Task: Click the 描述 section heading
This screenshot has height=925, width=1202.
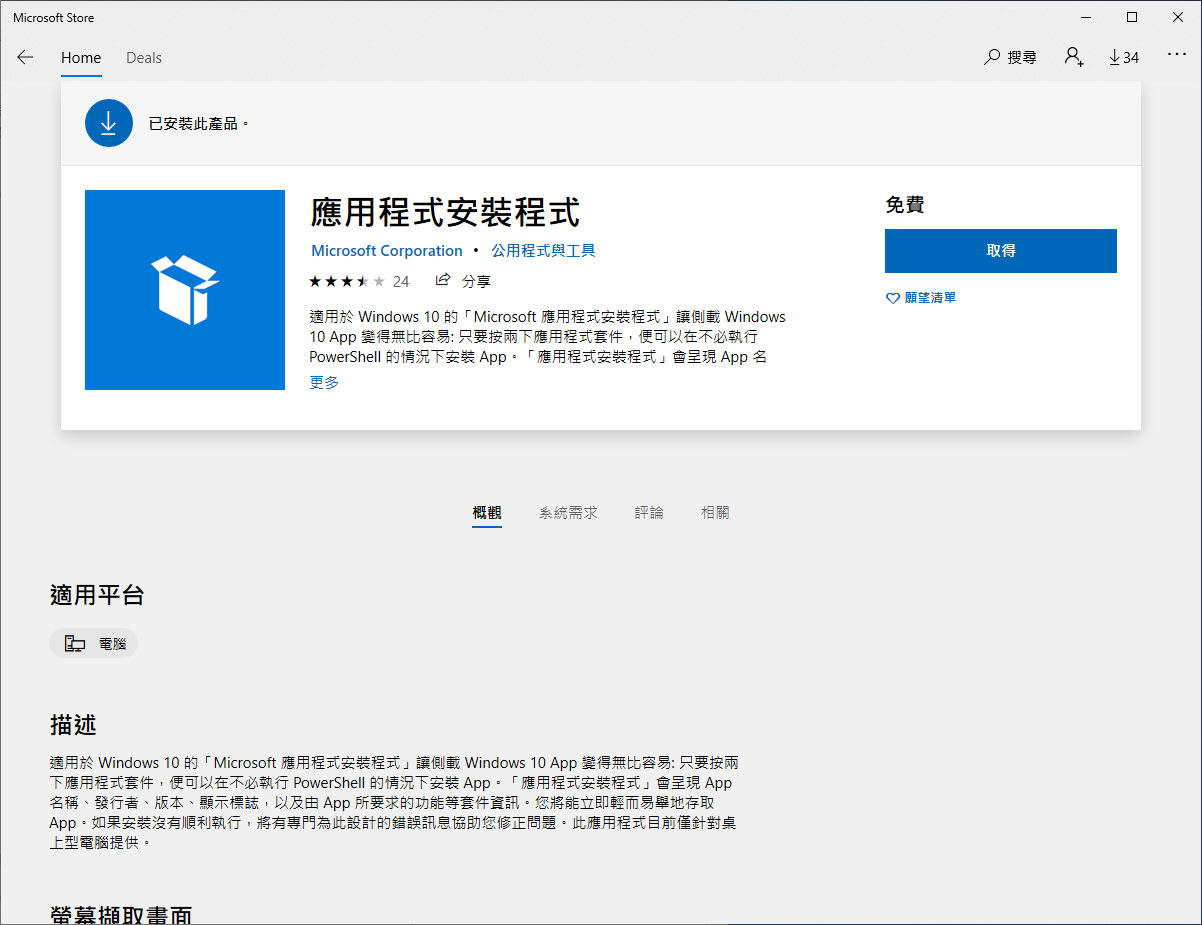Action: click(73, 725)
